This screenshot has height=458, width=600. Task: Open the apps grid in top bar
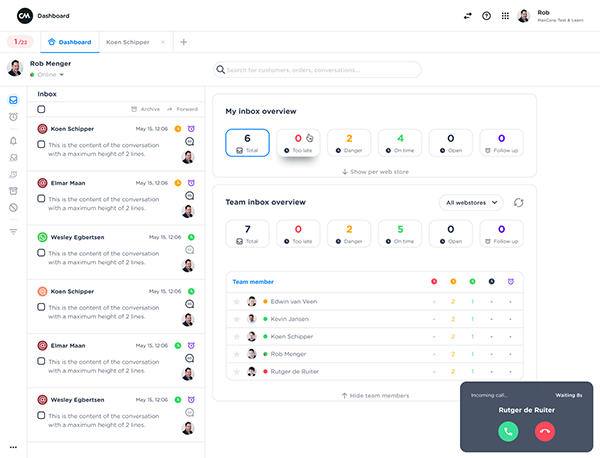(x=505, y=16)
